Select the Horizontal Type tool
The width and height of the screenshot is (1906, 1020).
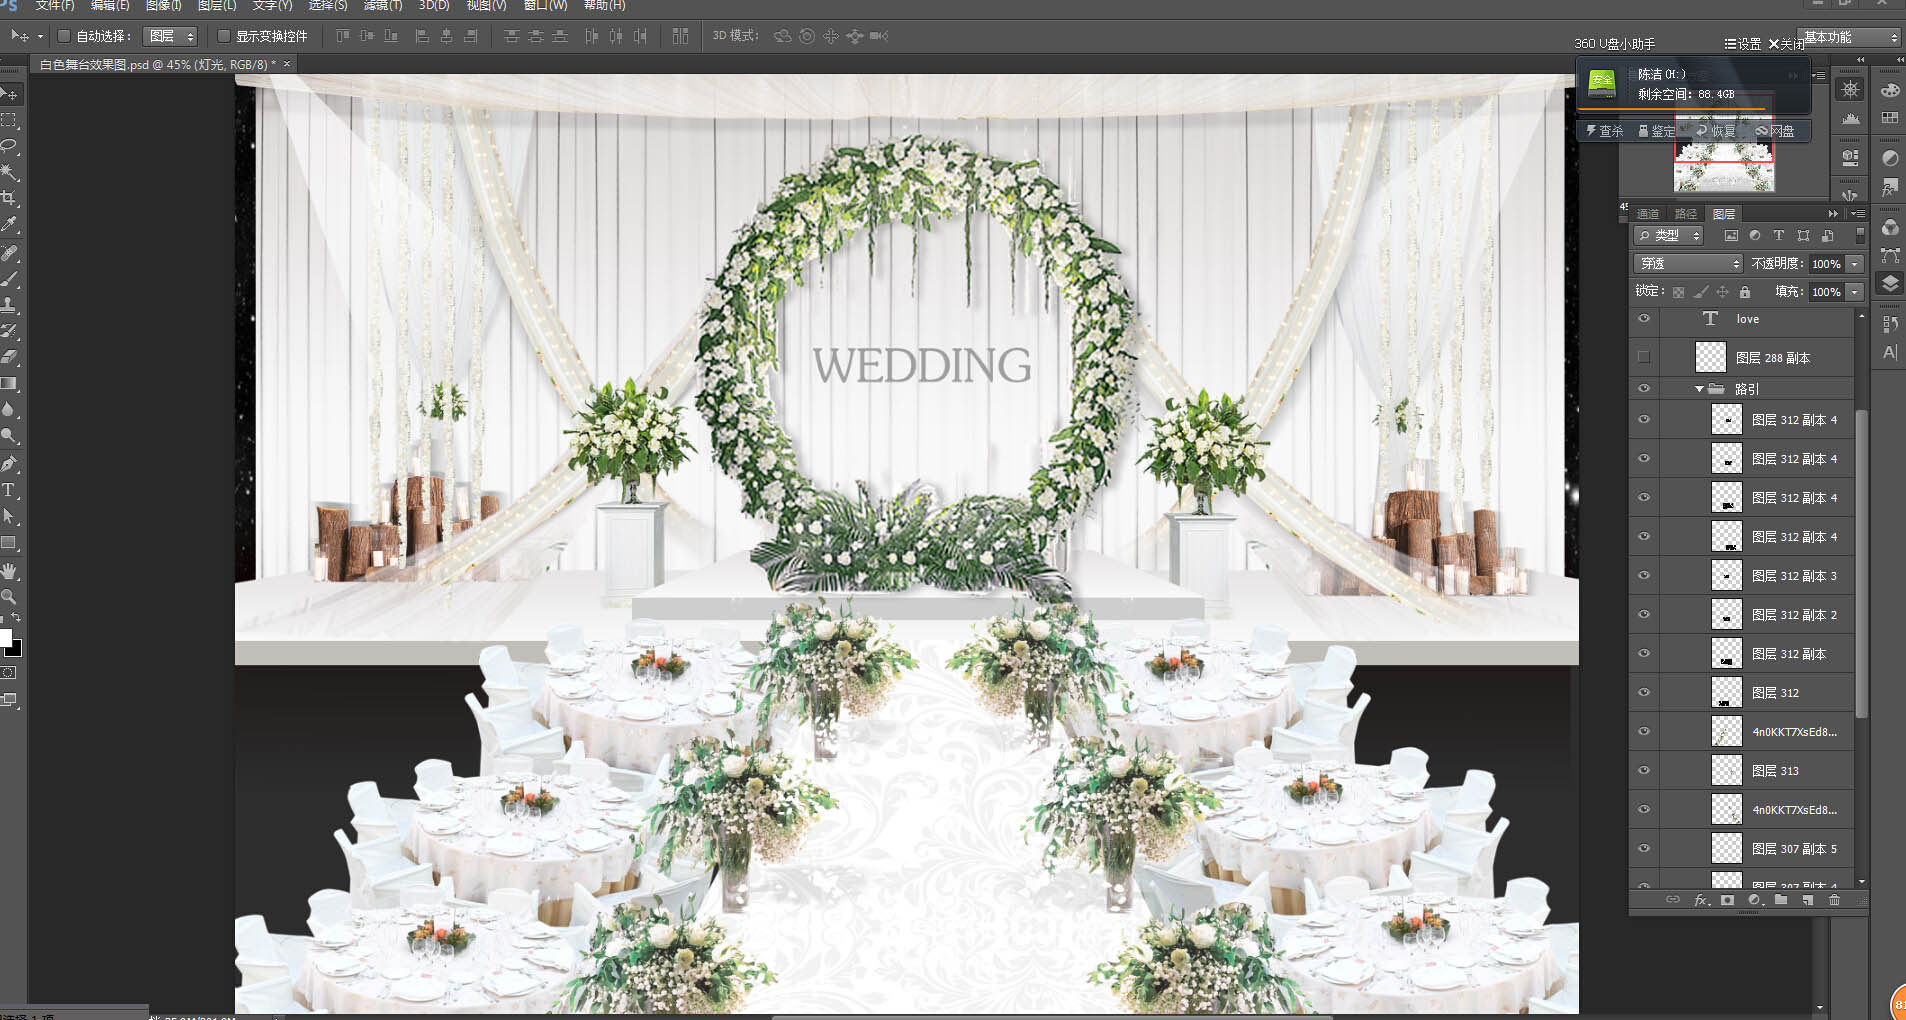pyautogui.click(x=9, y=490)
